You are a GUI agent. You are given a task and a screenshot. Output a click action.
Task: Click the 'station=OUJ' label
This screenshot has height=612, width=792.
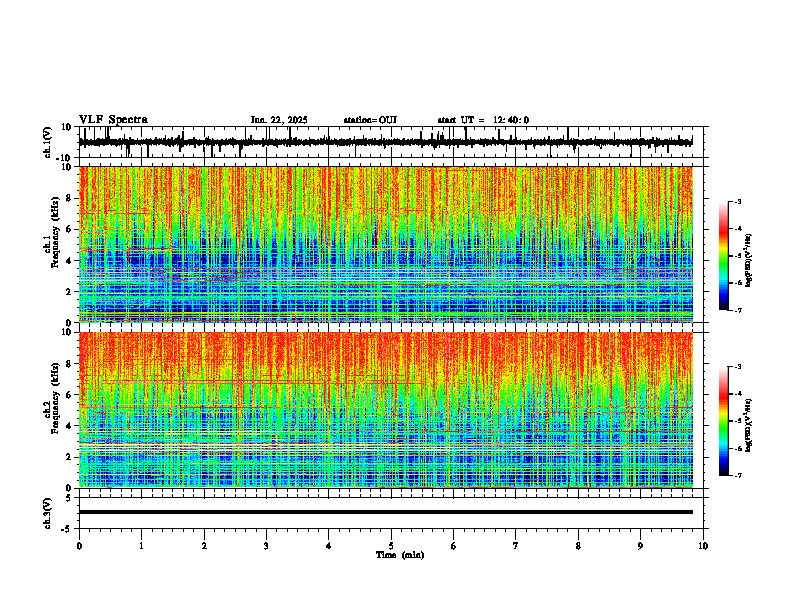click(370, 120)
